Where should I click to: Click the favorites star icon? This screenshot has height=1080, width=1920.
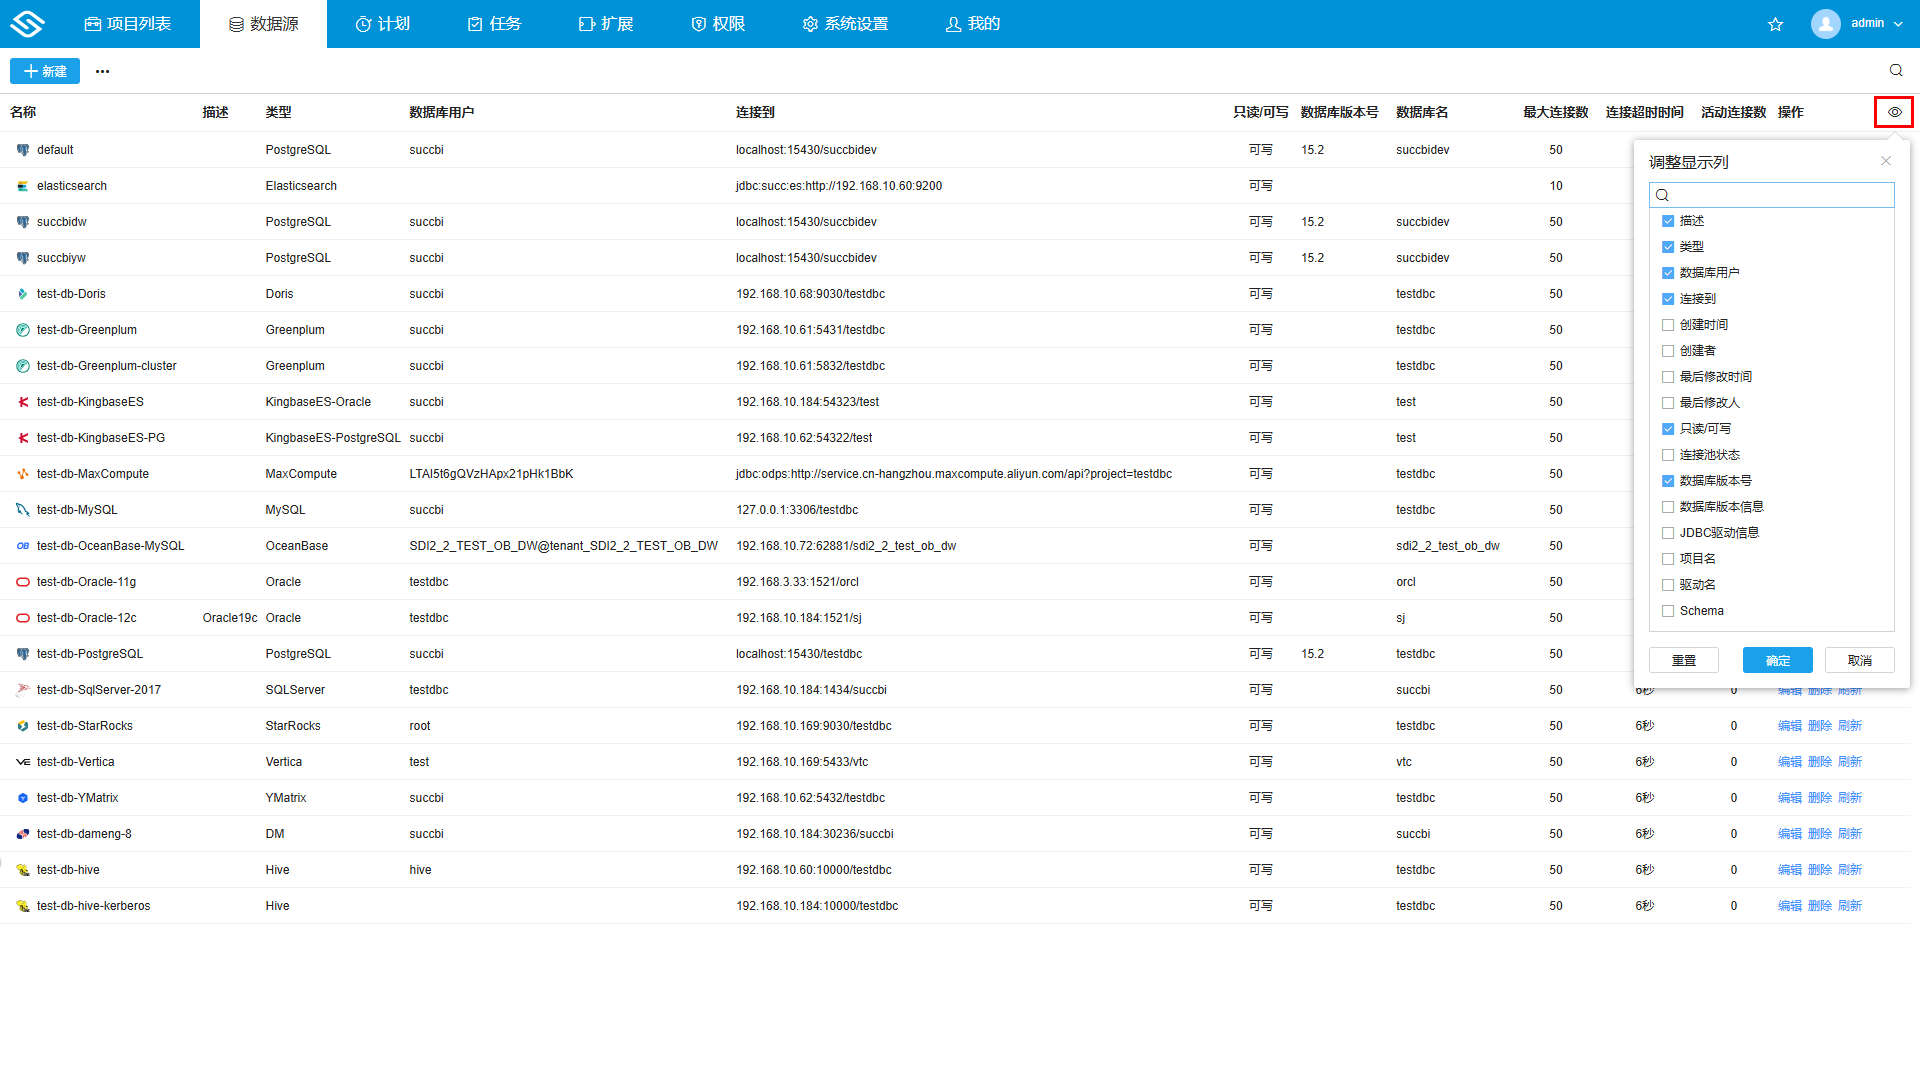pyautogui.click(x=1775, y=24)
